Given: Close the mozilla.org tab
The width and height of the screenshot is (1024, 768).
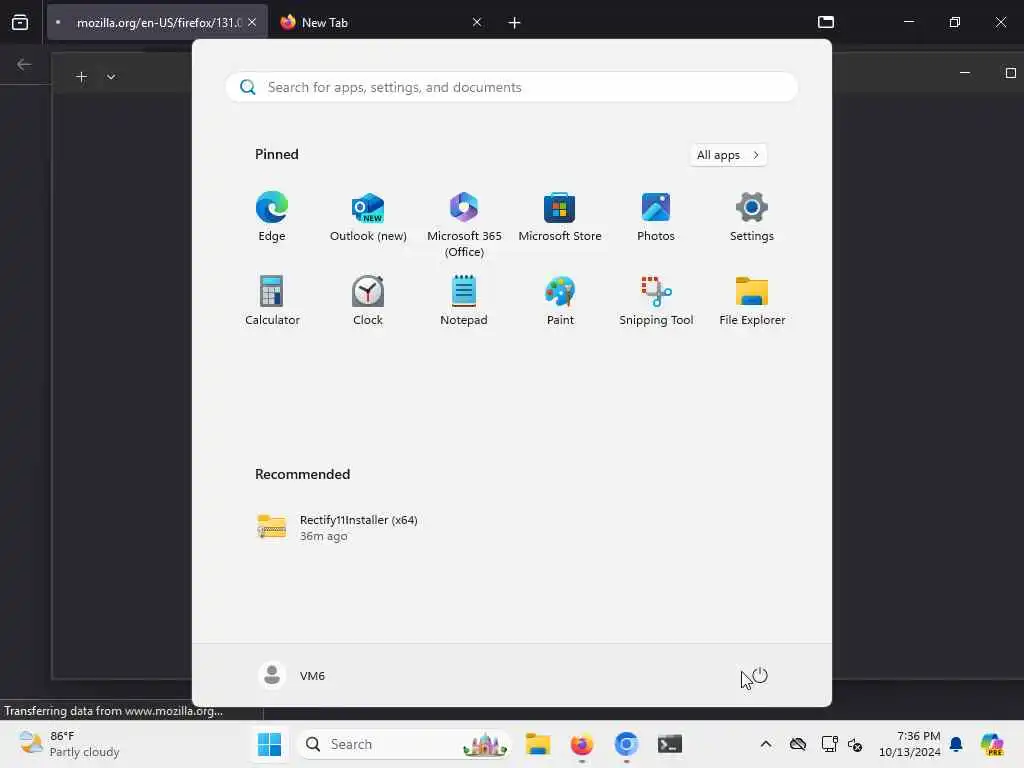Looking at the screenshot, I should point(252,22).
